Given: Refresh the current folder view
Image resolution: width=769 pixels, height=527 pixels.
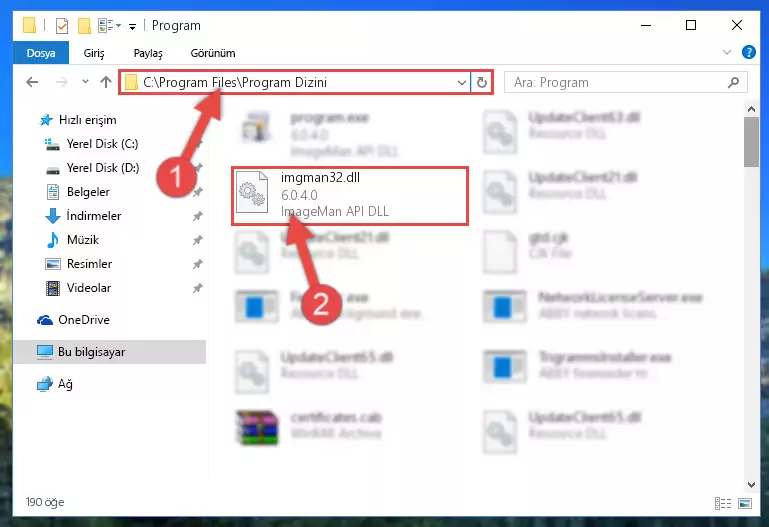Looking at the screenshot, I should click(x=482, y=82).
